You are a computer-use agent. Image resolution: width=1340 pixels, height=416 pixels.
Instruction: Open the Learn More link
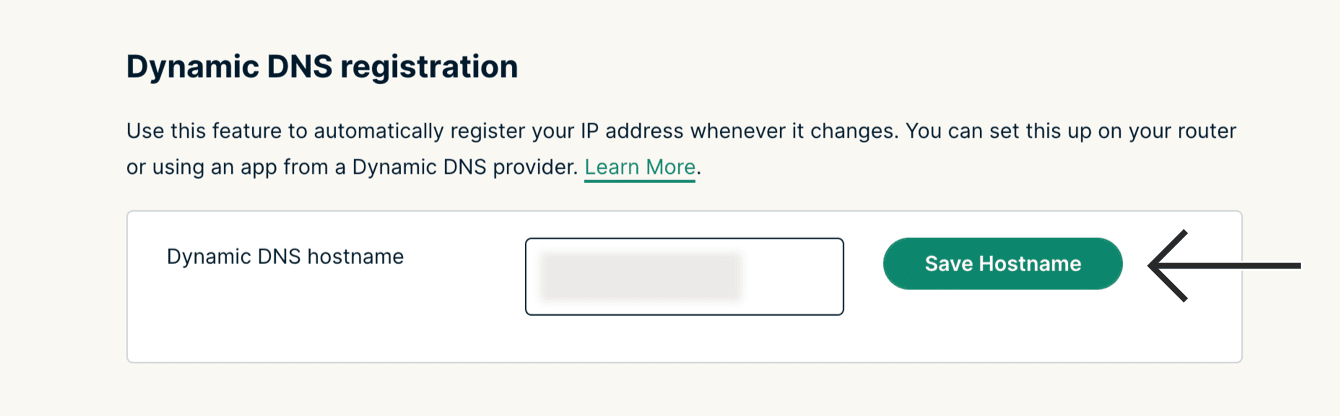click(639, 167)
